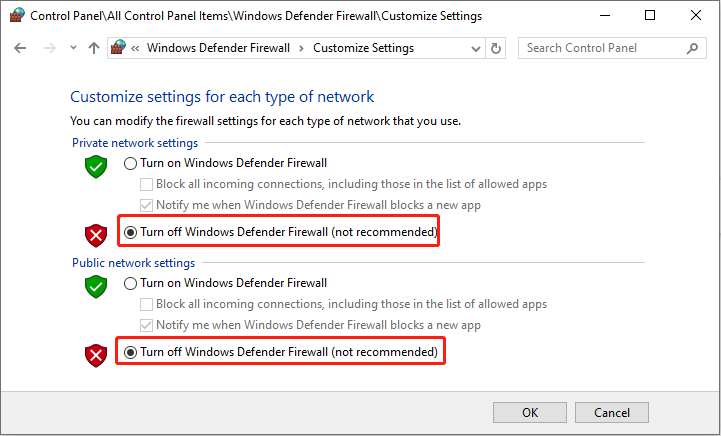
Task: Expand the address bar history dropdown
Action: [x=473, y=48]
